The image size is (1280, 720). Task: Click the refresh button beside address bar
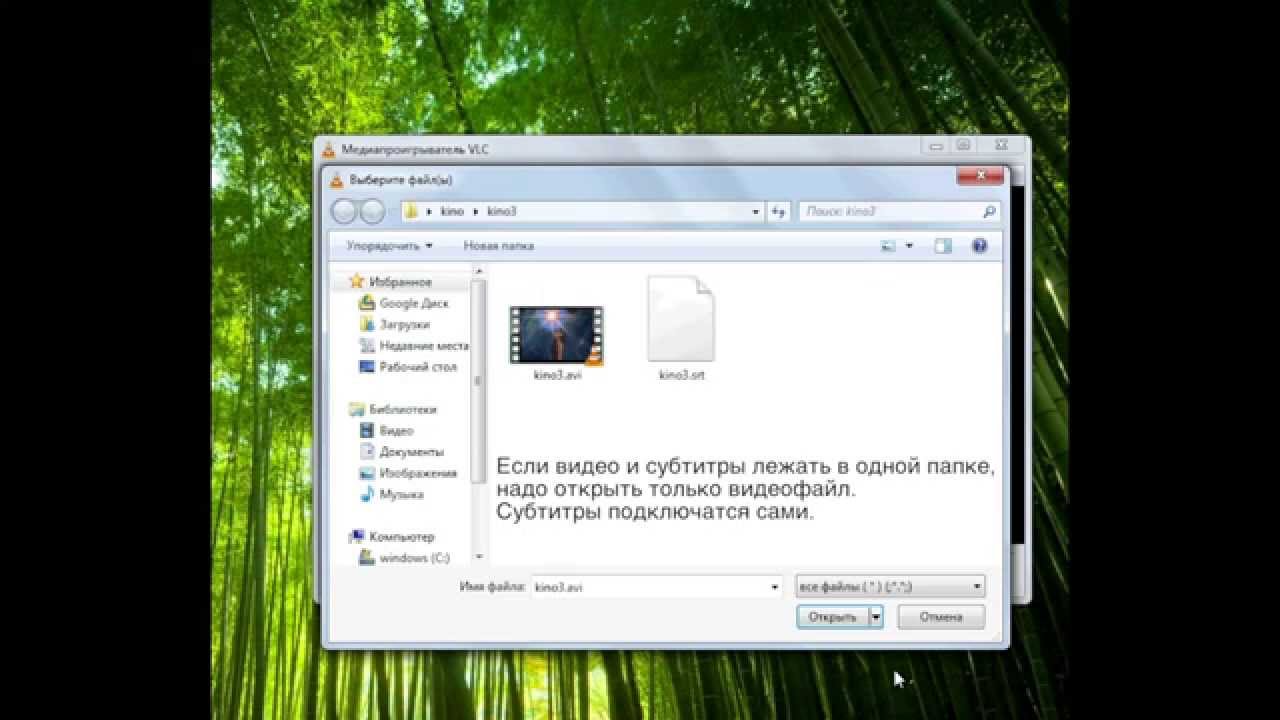(x=780, y=211)
